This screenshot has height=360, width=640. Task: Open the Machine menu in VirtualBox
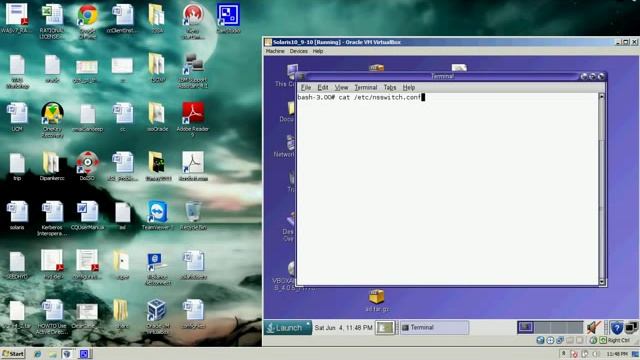275,51
